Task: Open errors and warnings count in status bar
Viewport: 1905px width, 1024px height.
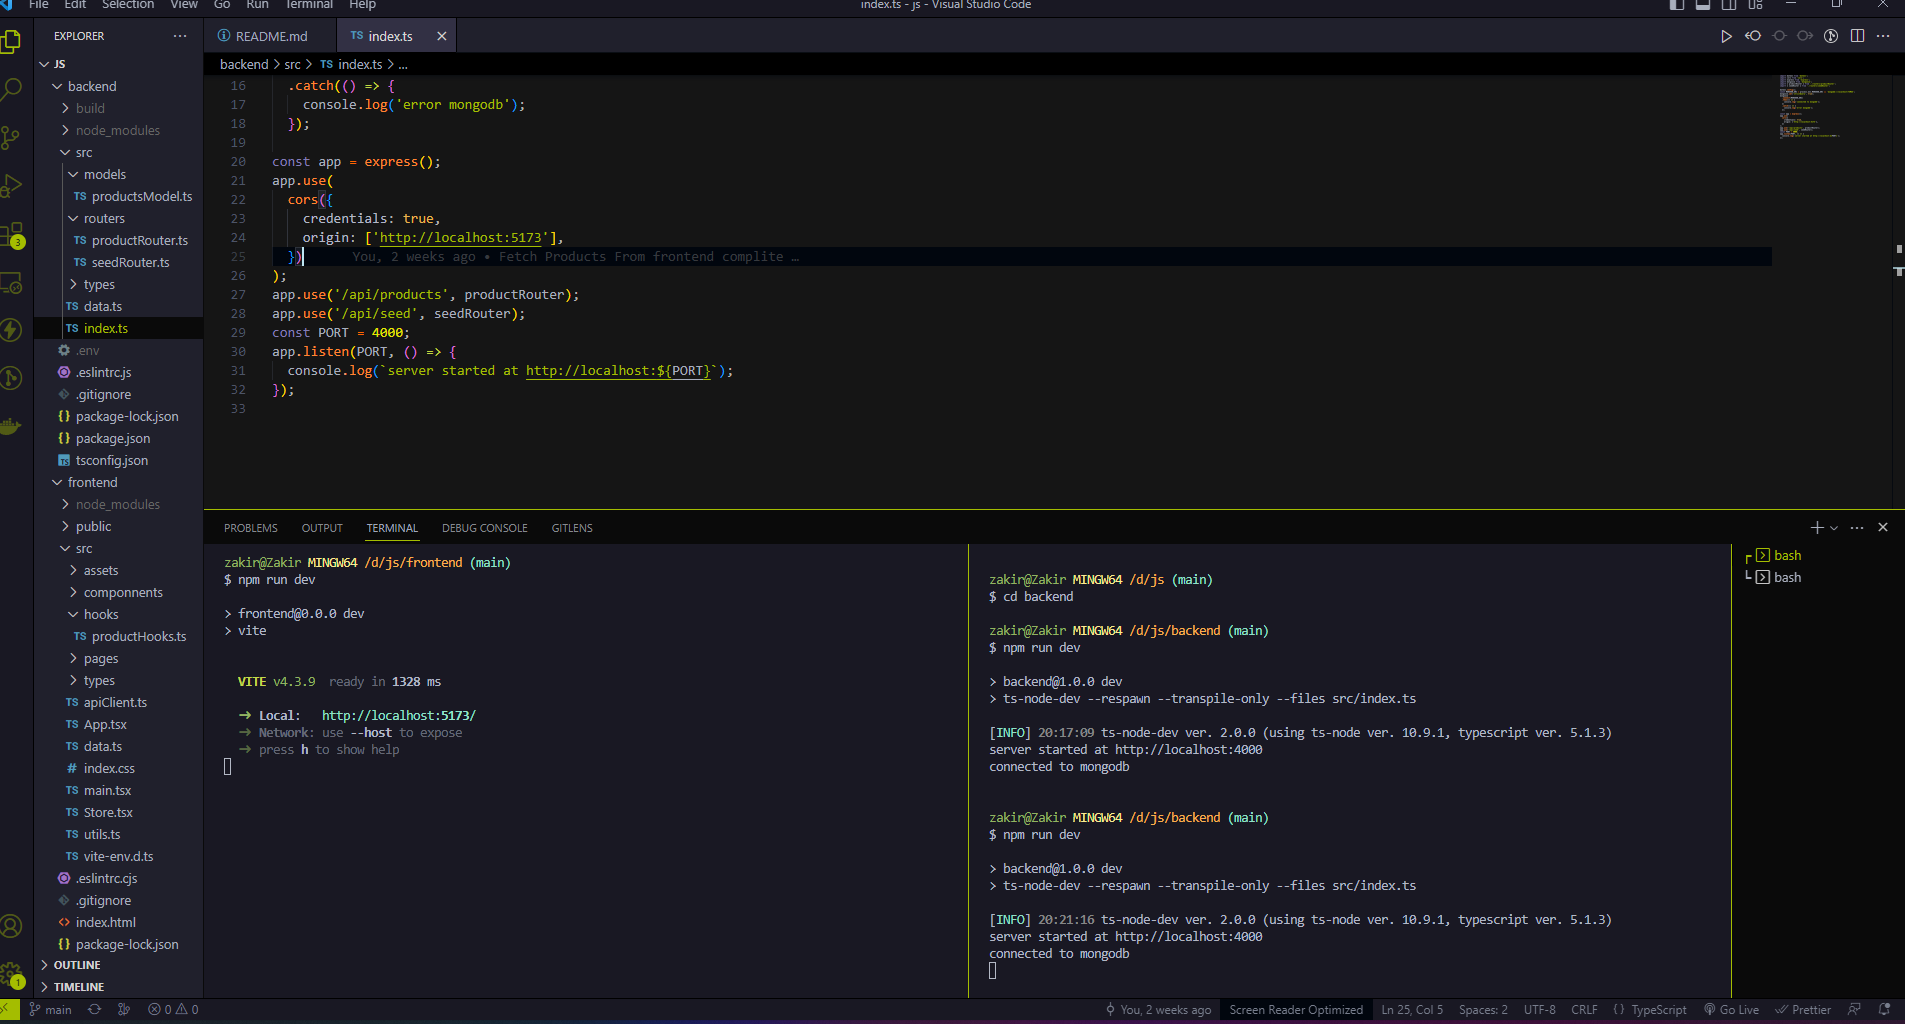Action: pyautogui.click(x=173, y=1010)
